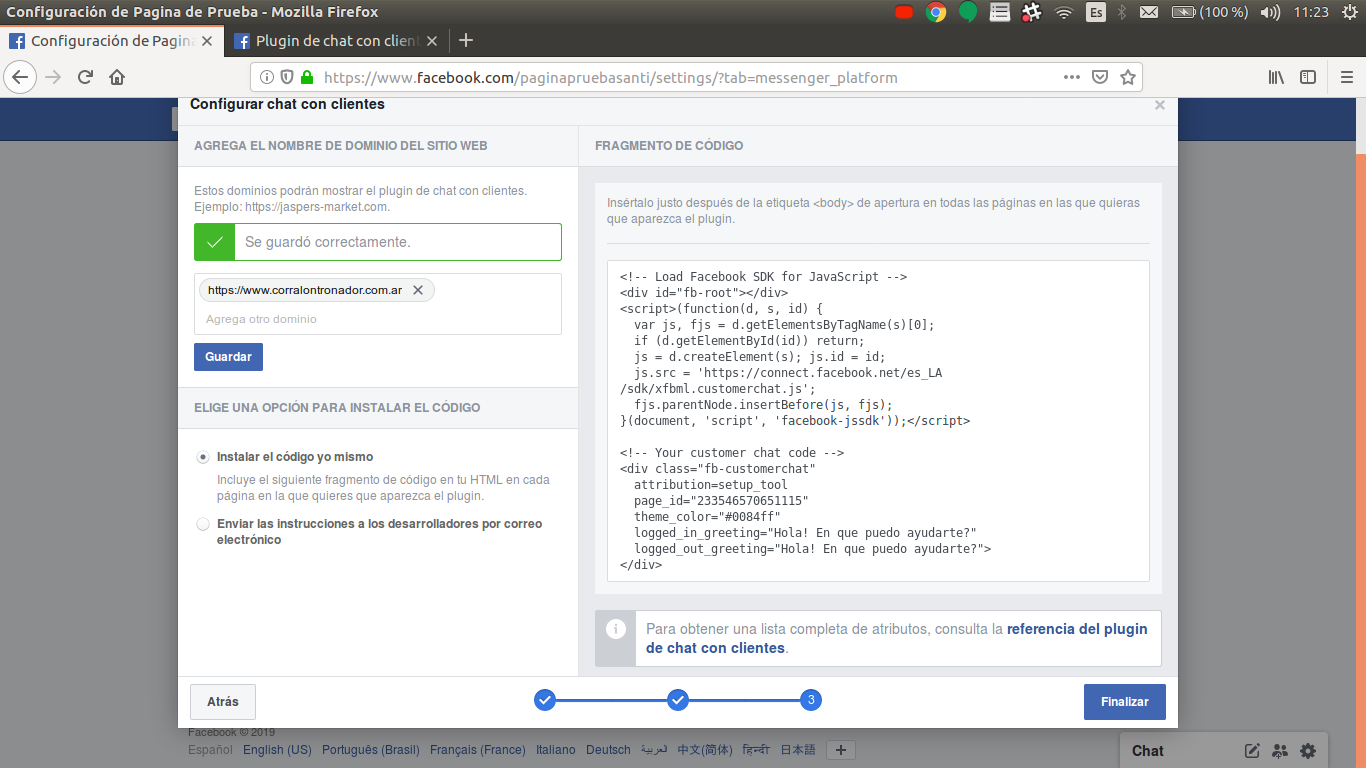The width and height of the screenshot is (1366, 768).
Task: Reload the current page
Action: 86,77
